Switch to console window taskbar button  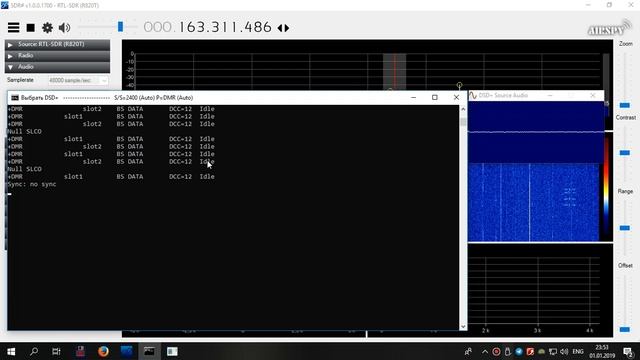[149, 351]
